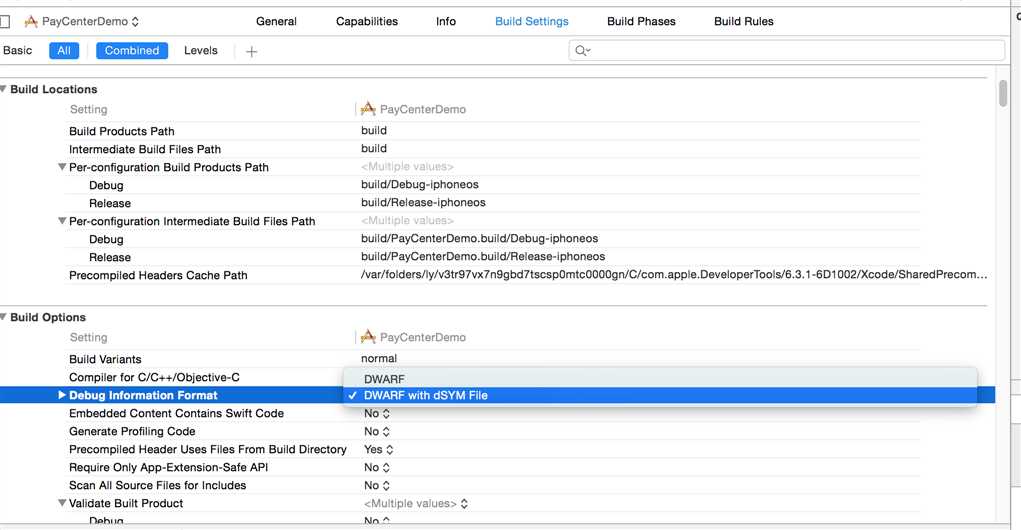Collapse Per-configuration Build Products Path
The width and height of the screenshot is (1021, 530).
tap(62, 167)
